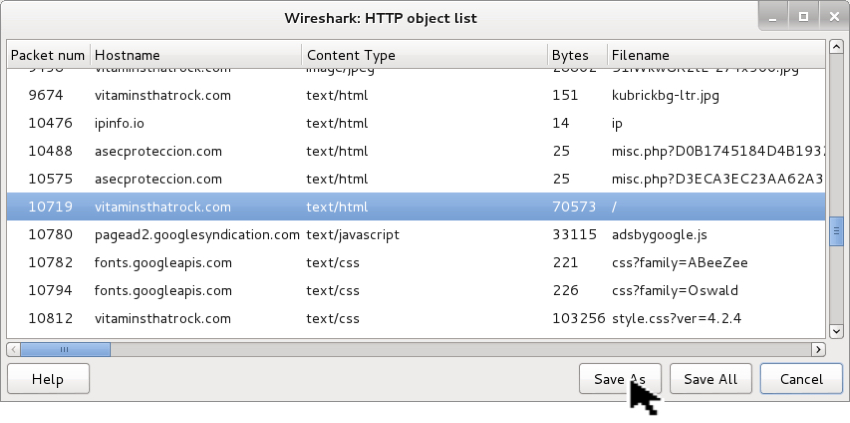
Task: Cancel the HTTP object list dialog
Action: 801,379
